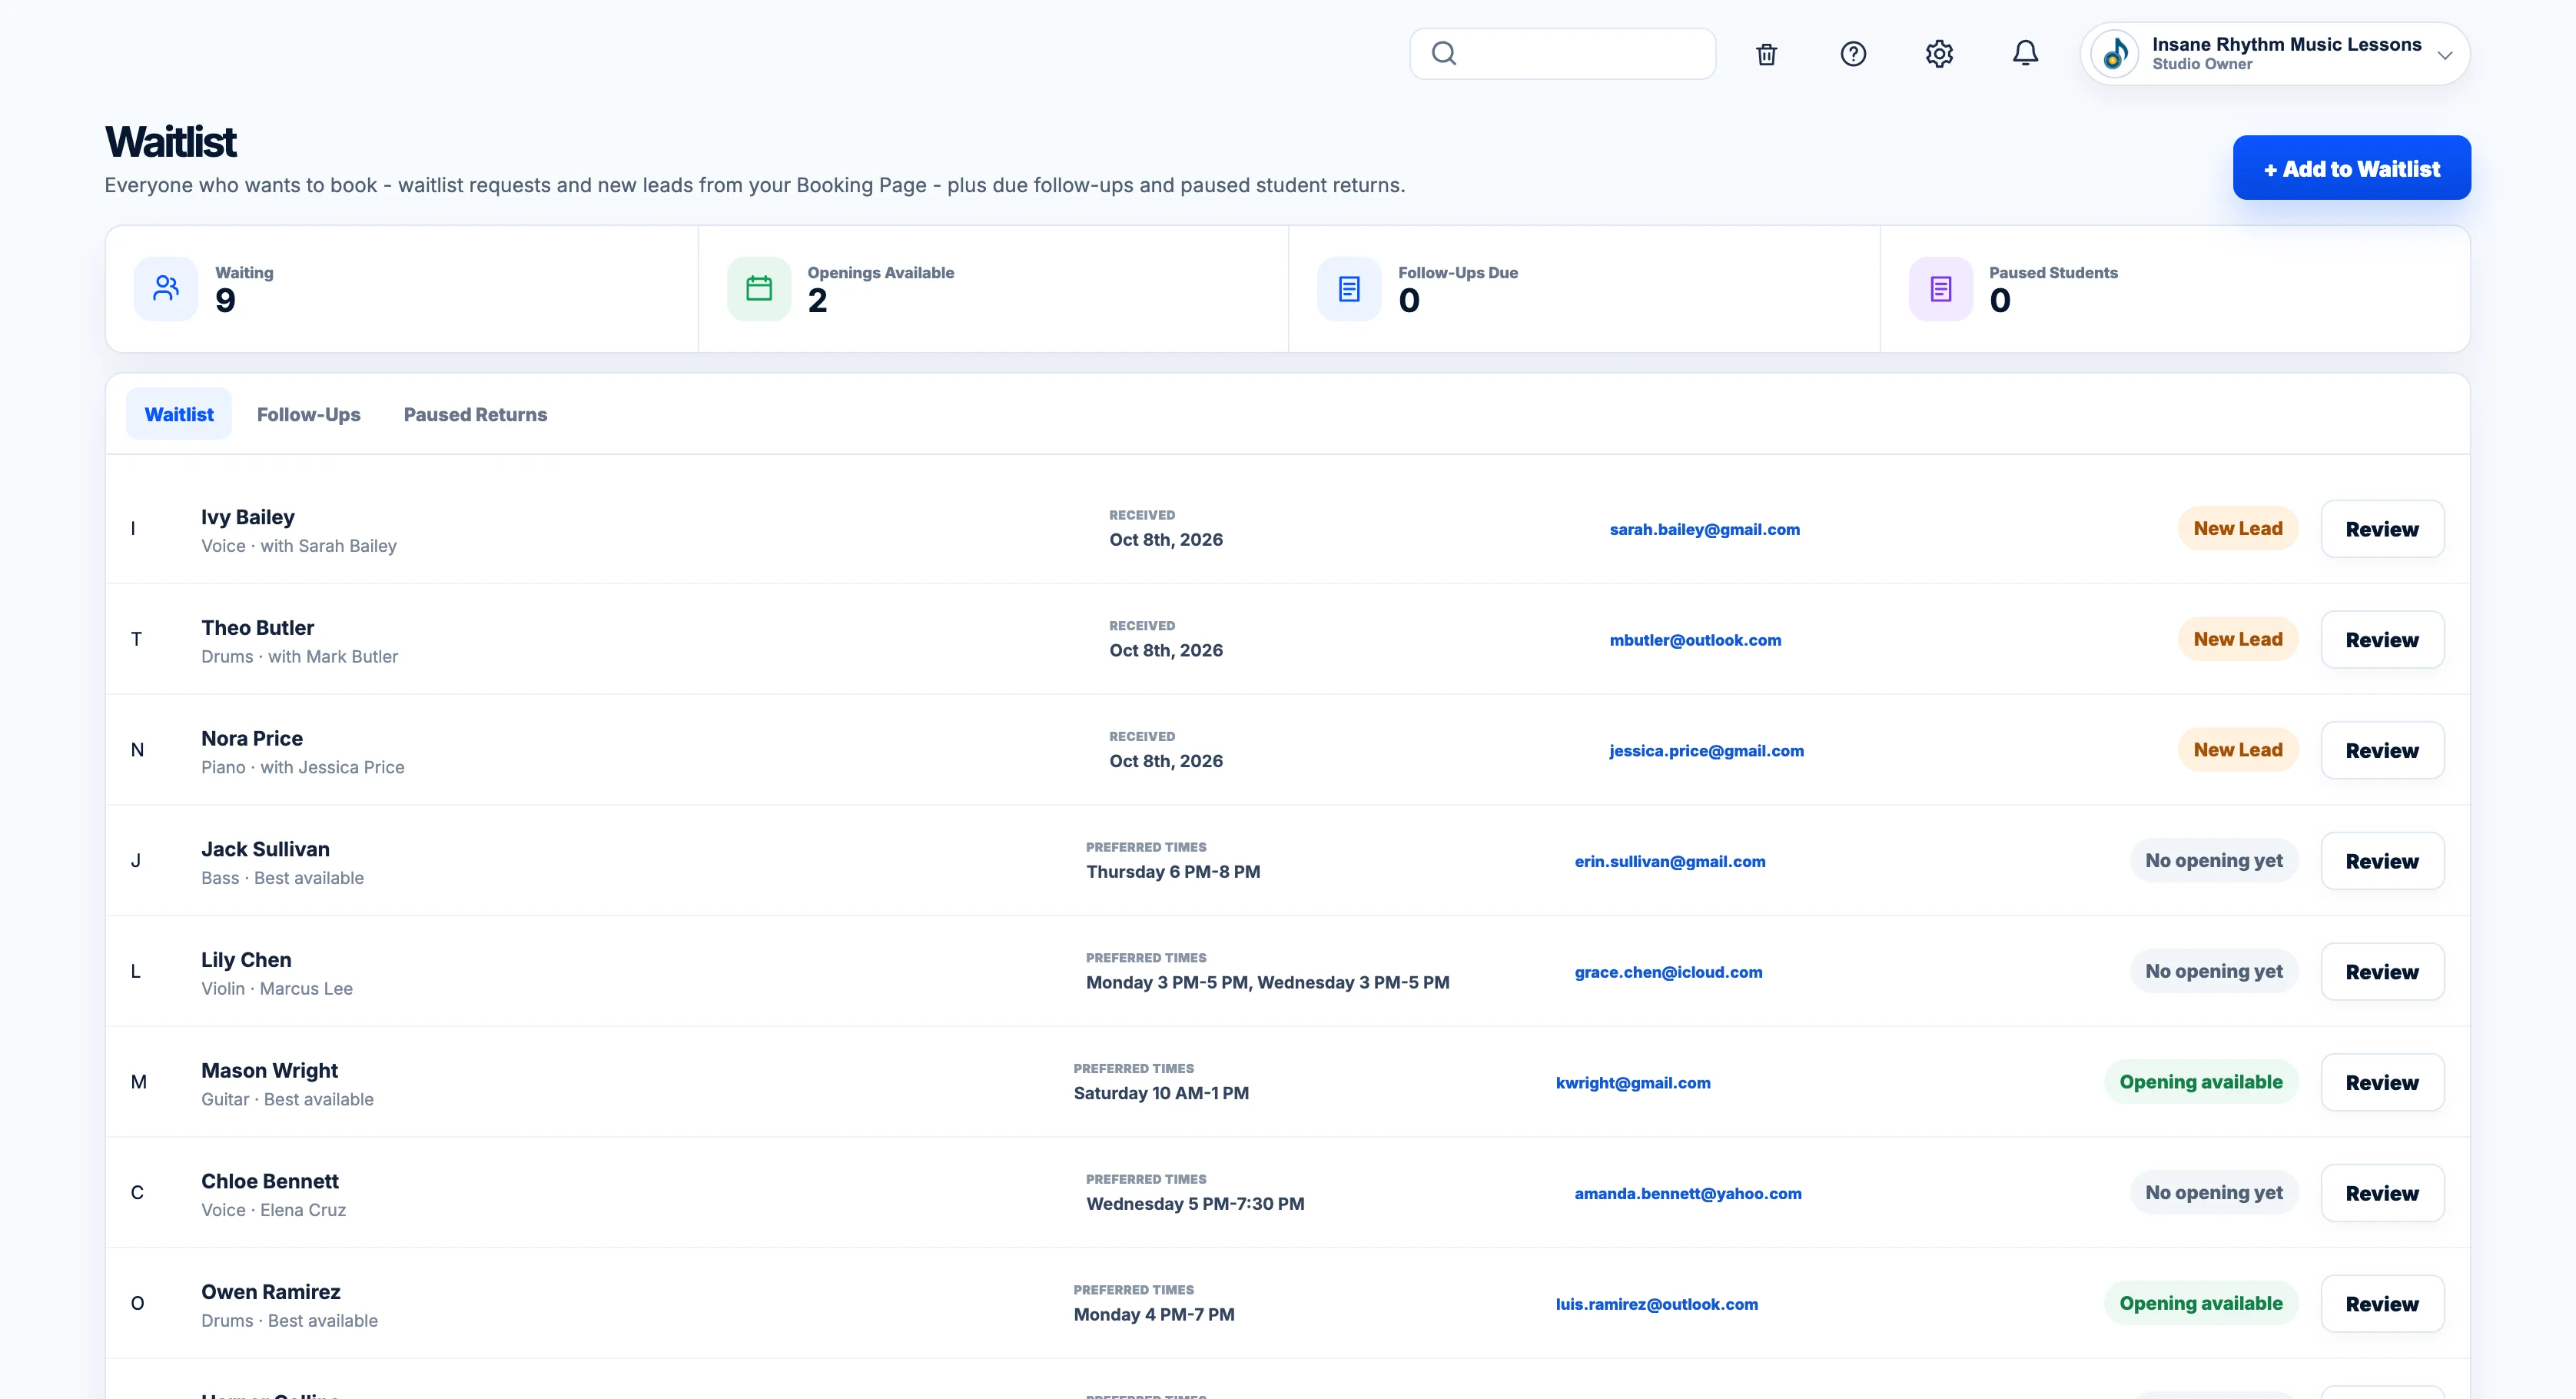The width and height of the screenshot is (2576, 1399).
Task: Click Mason Wright's Opening available badge
Action: 2201,1082
